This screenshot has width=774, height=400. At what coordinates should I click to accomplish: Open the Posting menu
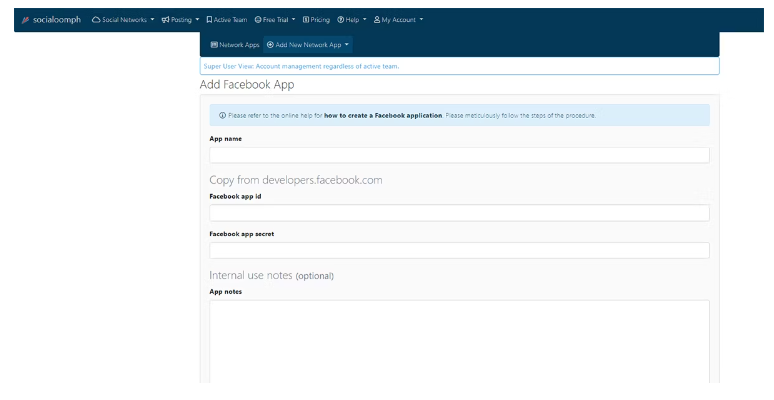tap(181, 20)
